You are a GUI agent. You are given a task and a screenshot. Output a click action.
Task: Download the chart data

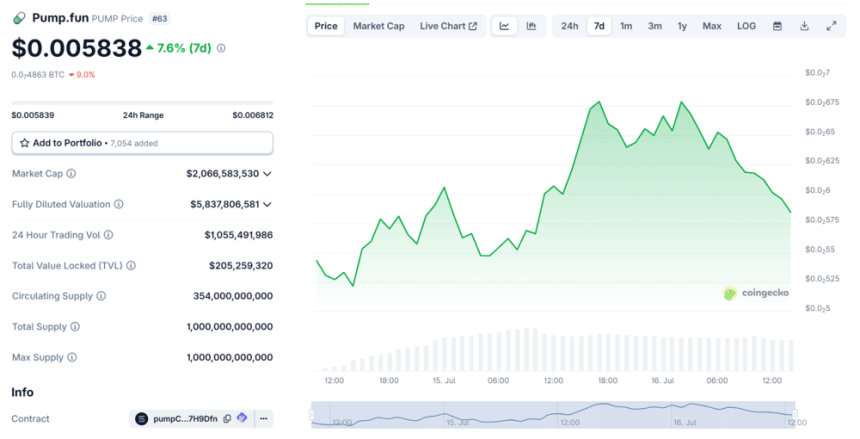[x=804, y=26]
